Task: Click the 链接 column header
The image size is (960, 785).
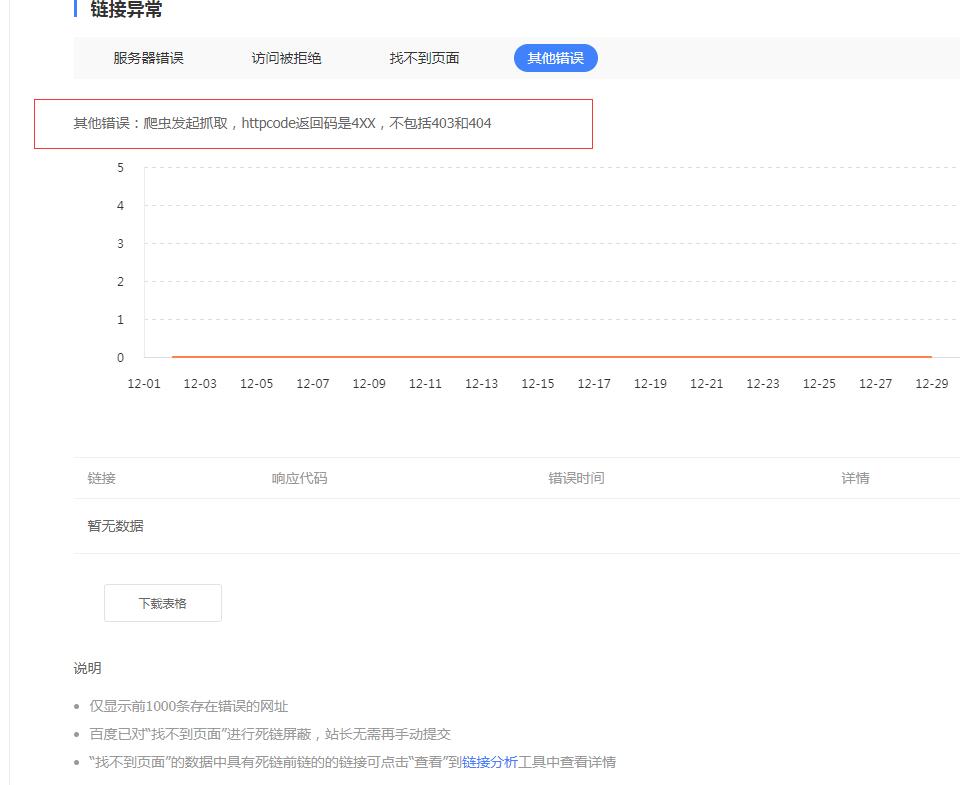Action: pyautogui.click(x=102, y=478)
